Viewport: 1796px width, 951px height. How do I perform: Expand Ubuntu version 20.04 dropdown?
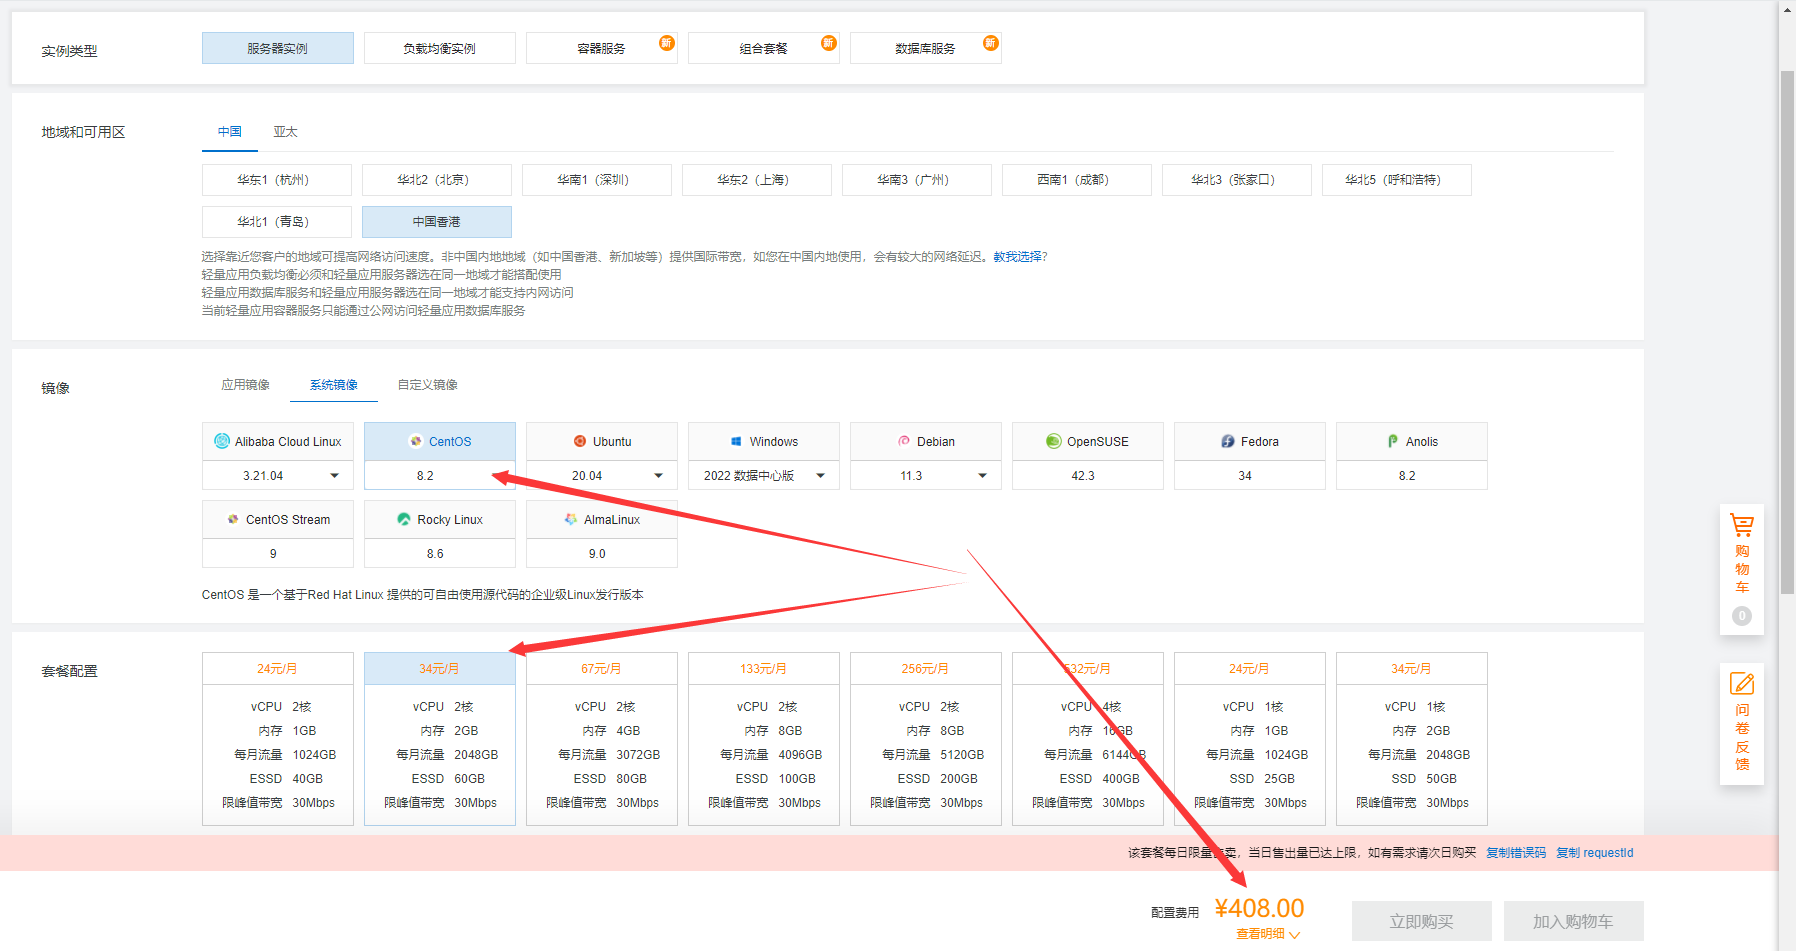(659, 476)
